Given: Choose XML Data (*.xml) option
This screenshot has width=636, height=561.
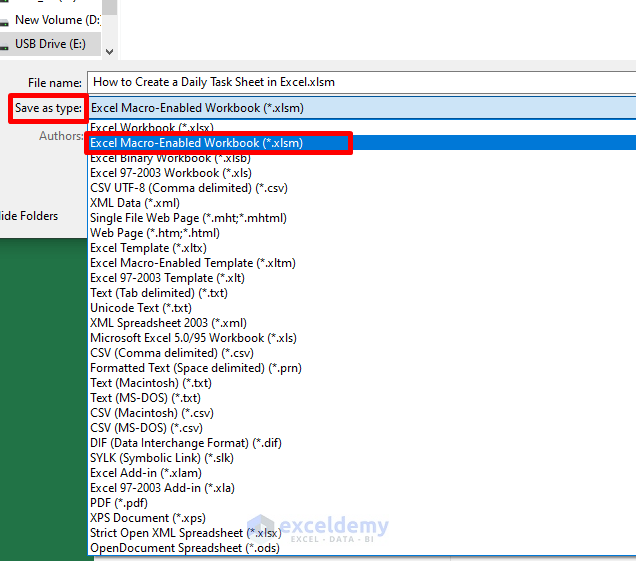Looking at the screenshot, I should pos(362,203).
